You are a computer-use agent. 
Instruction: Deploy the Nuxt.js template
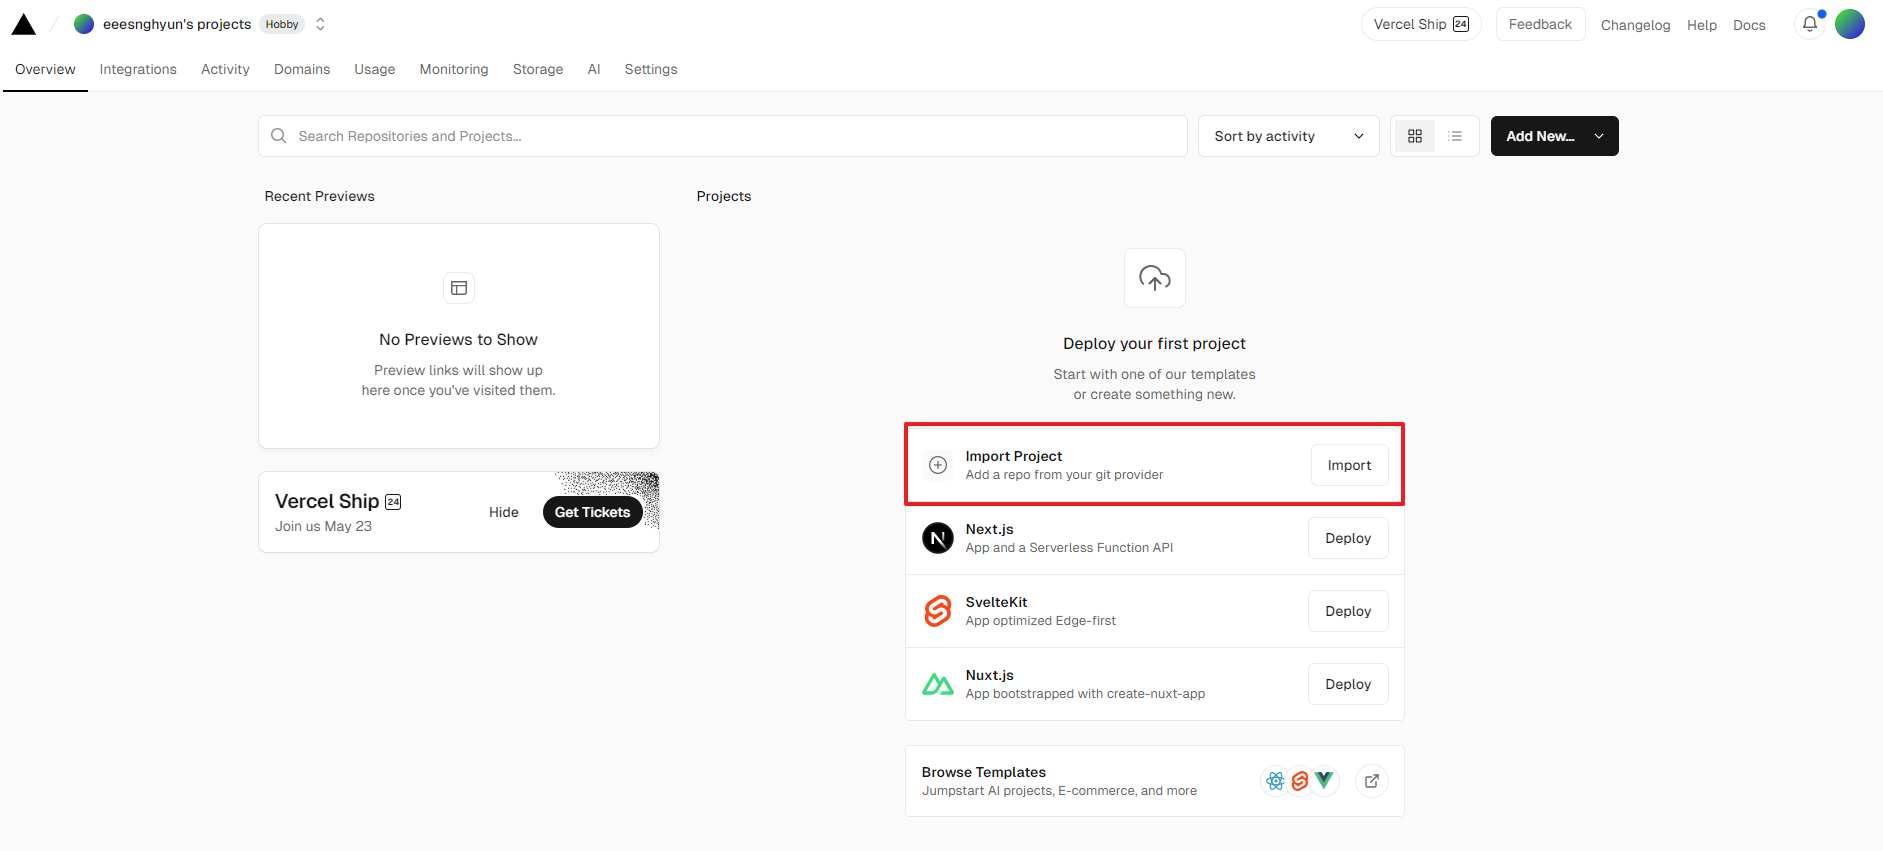(1348, 684)
